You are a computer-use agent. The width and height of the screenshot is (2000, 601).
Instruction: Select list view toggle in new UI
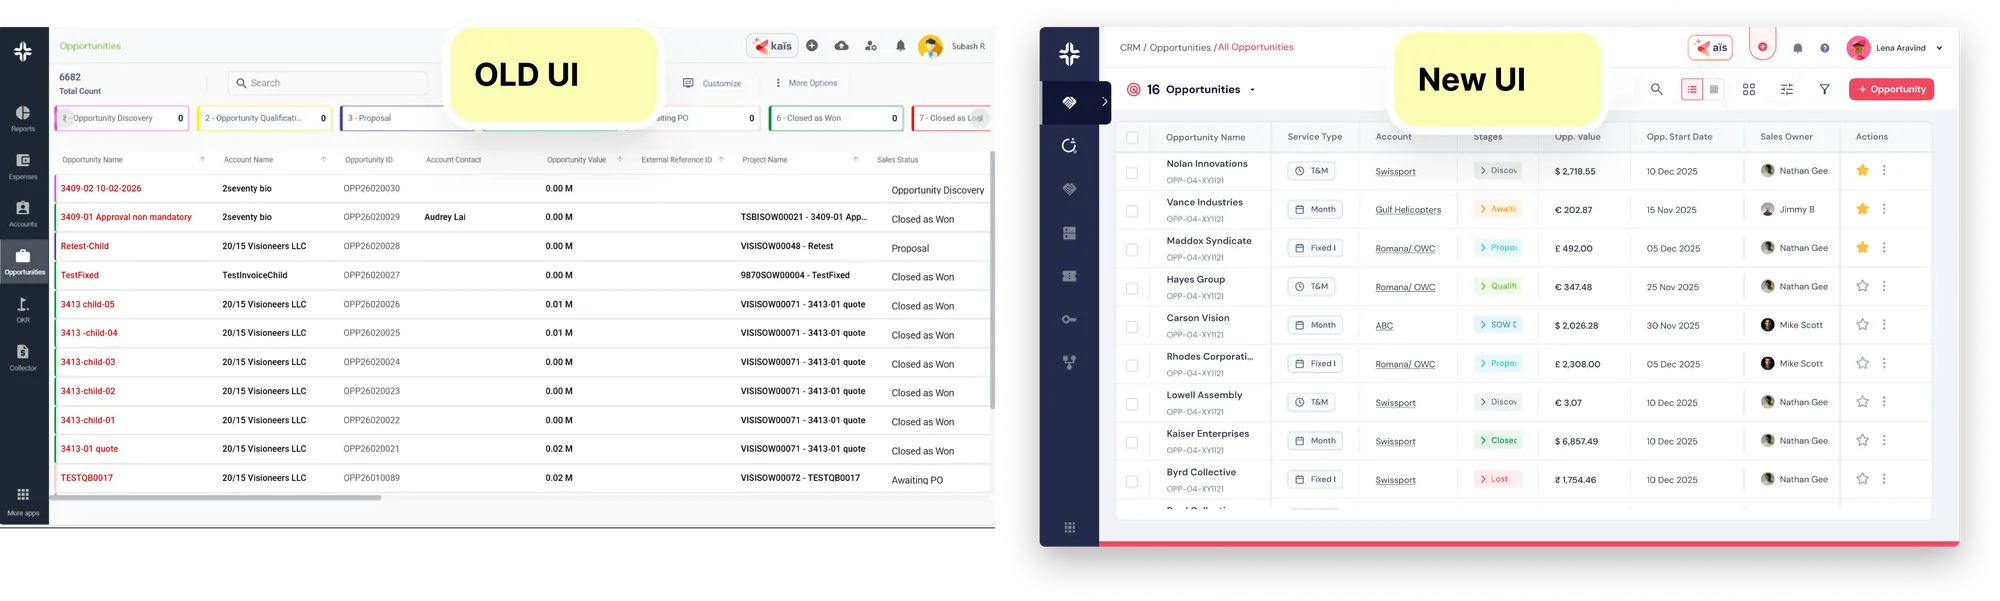(1692, 89)
